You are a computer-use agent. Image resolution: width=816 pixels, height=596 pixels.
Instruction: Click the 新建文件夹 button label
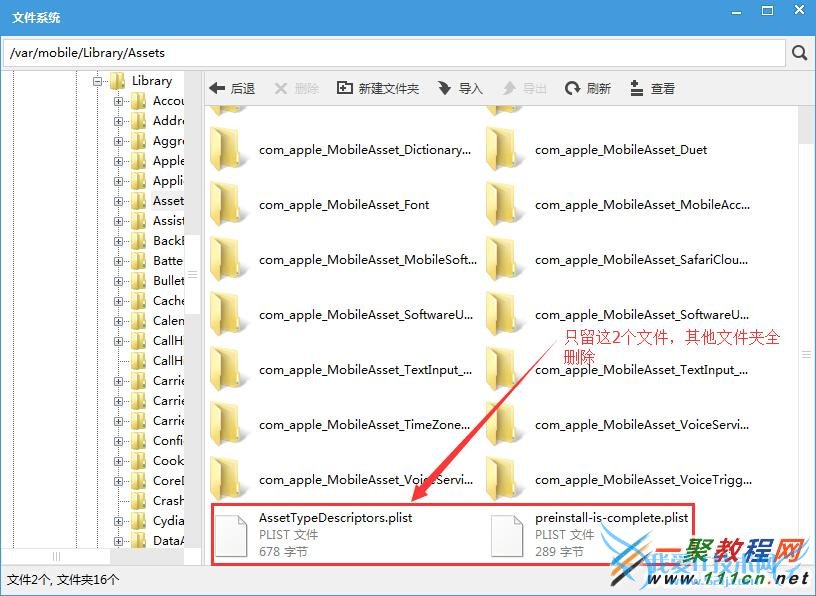click(388, 88)
